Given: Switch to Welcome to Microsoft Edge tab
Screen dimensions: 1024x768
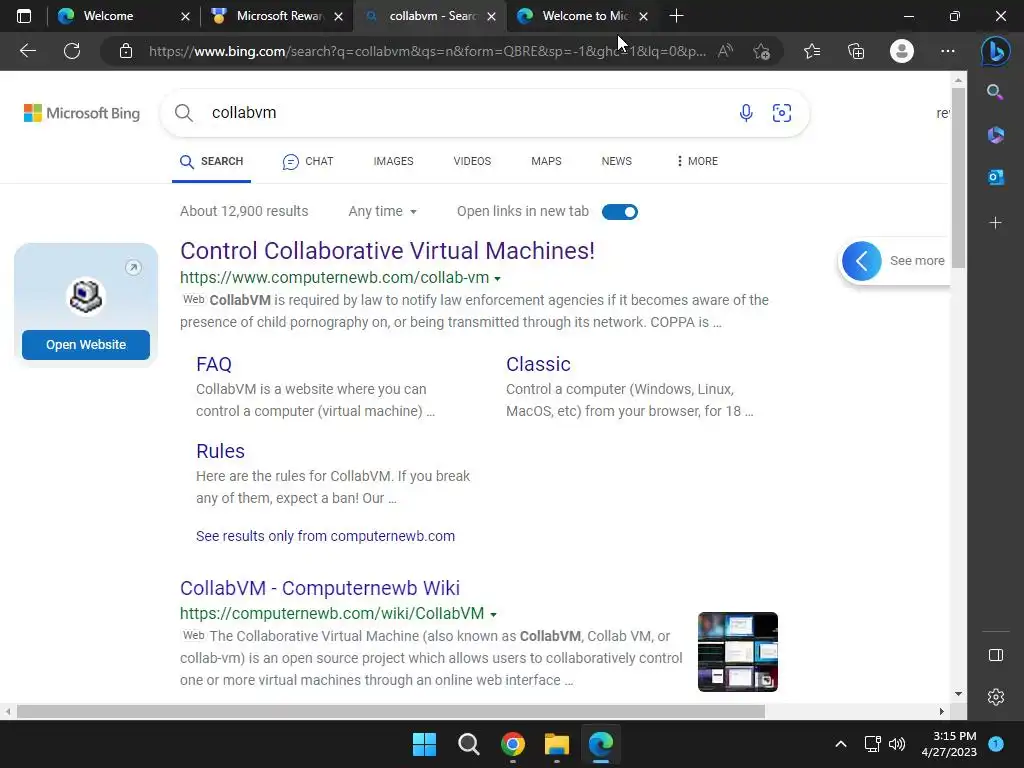Looking at the screenshot, I should pyautogui.click(x=584, y=16).
